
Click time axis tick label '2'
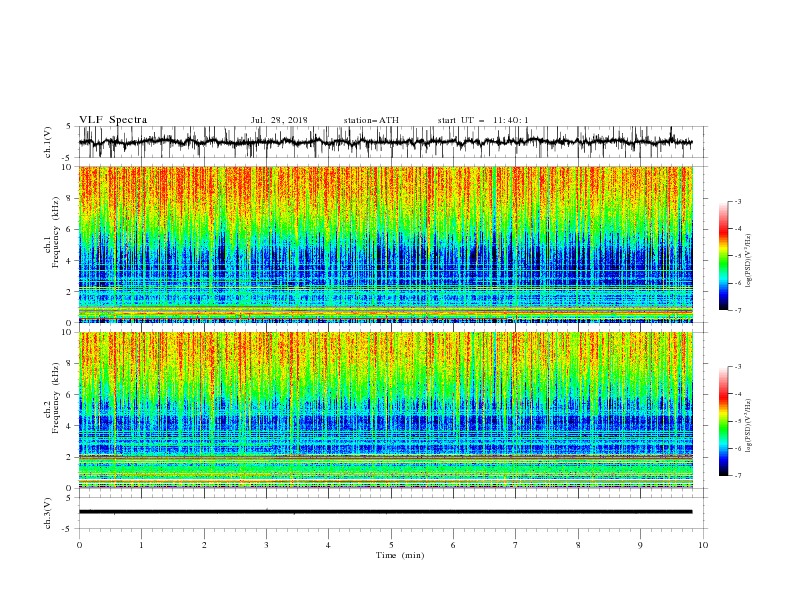pos(204,545)
